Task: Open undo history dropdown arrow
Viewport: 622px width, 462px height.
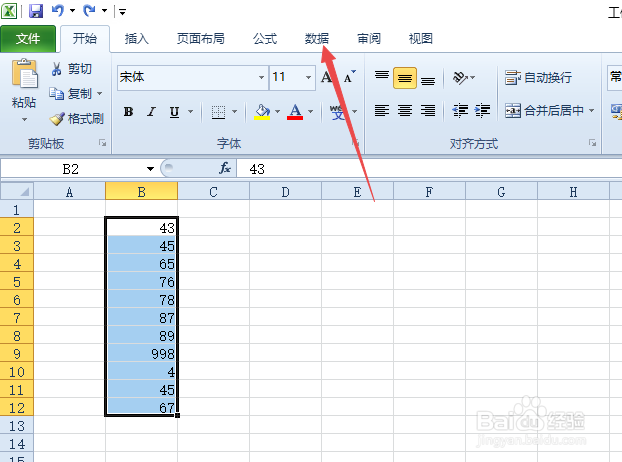Action: tap(73, 11)
